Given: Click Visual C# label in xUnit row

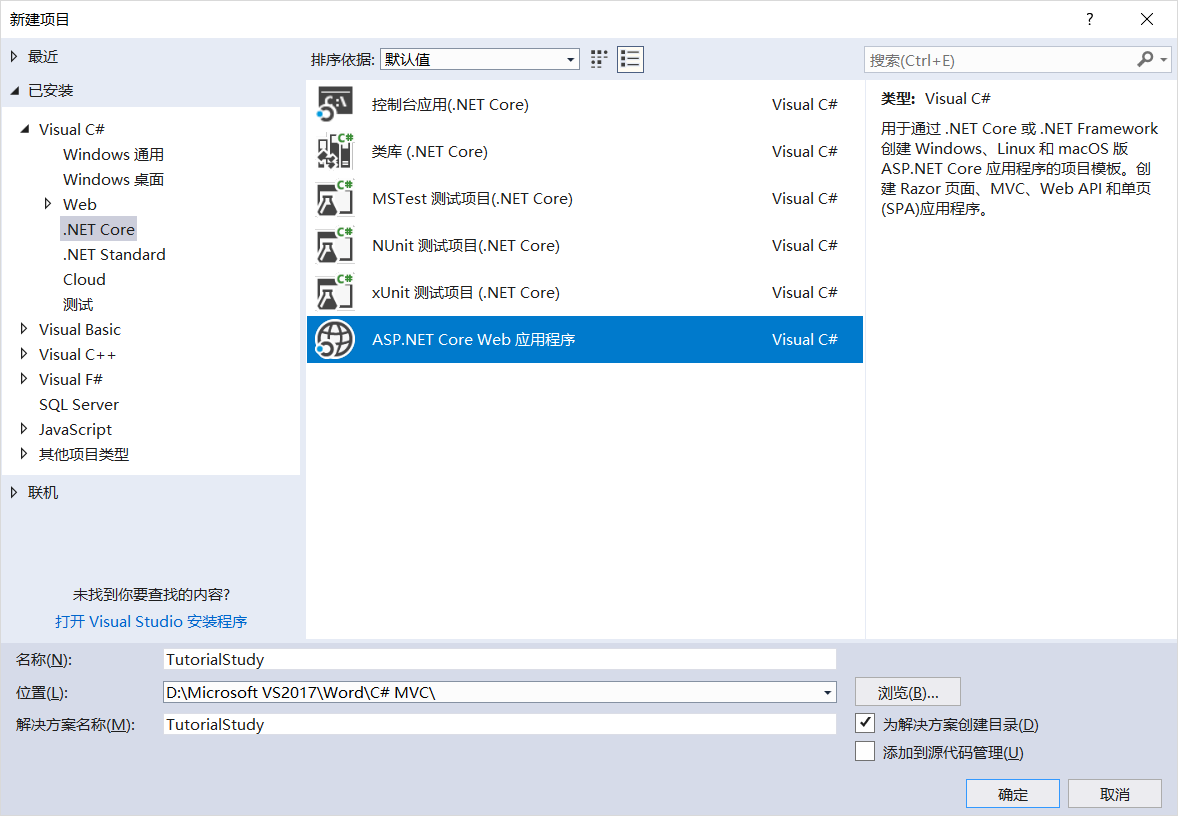Looking at the screenshot, I should (805, 292).
